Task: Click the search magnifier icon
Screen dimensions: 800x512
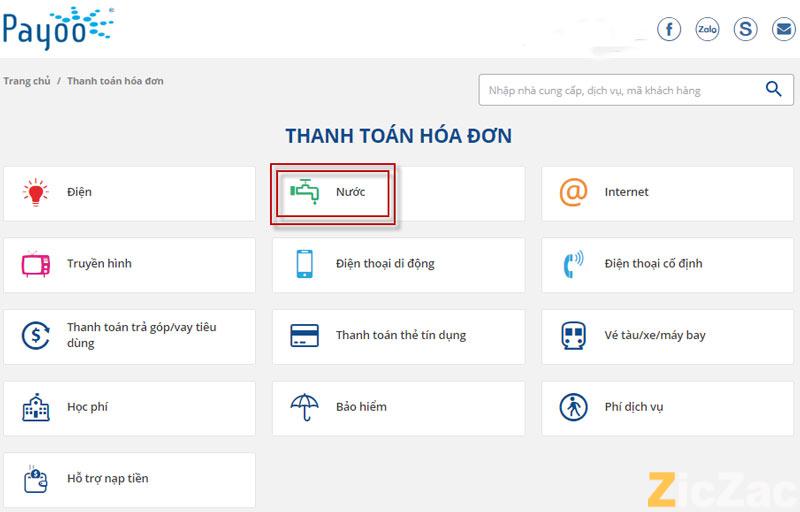Action: [773, 89]
